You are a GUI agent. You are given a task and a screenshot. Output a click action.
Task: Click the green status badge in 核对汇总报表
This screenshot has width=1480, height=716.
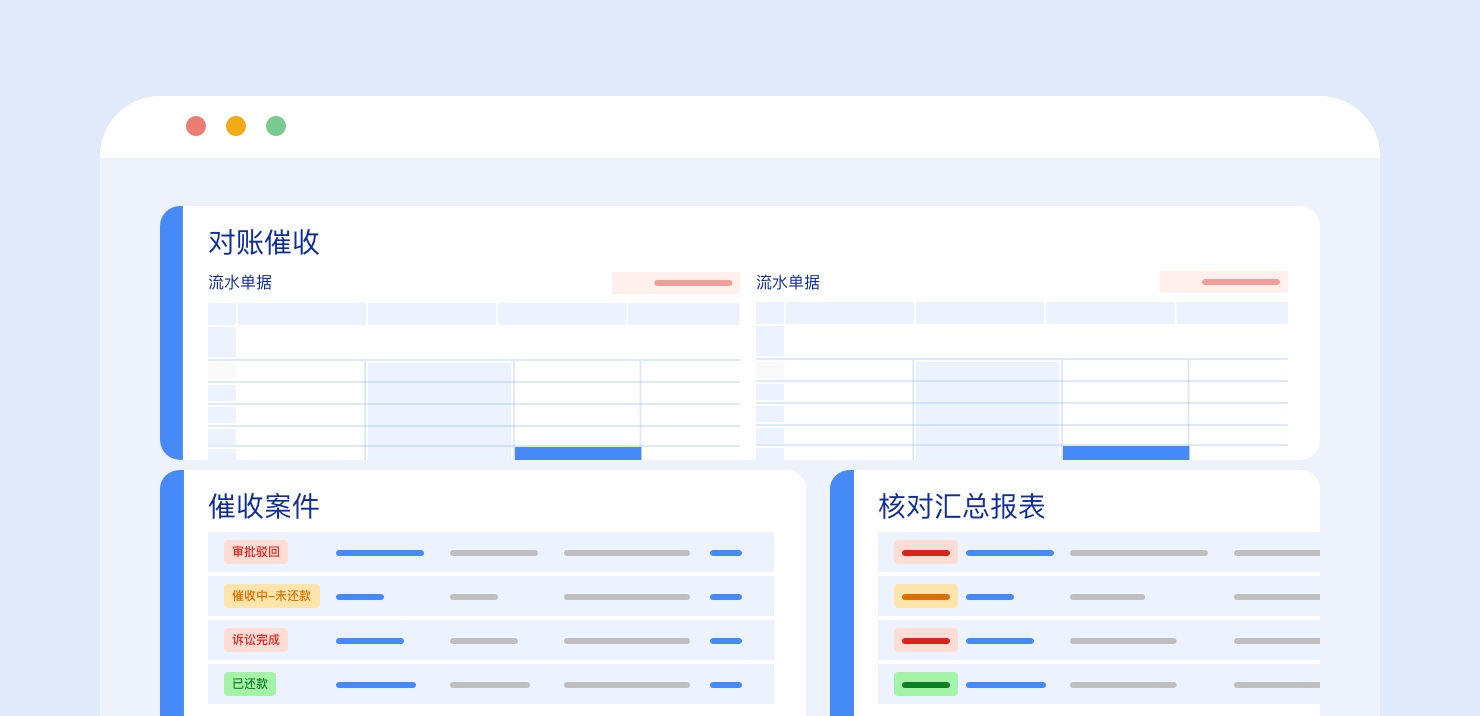[925, 685]
